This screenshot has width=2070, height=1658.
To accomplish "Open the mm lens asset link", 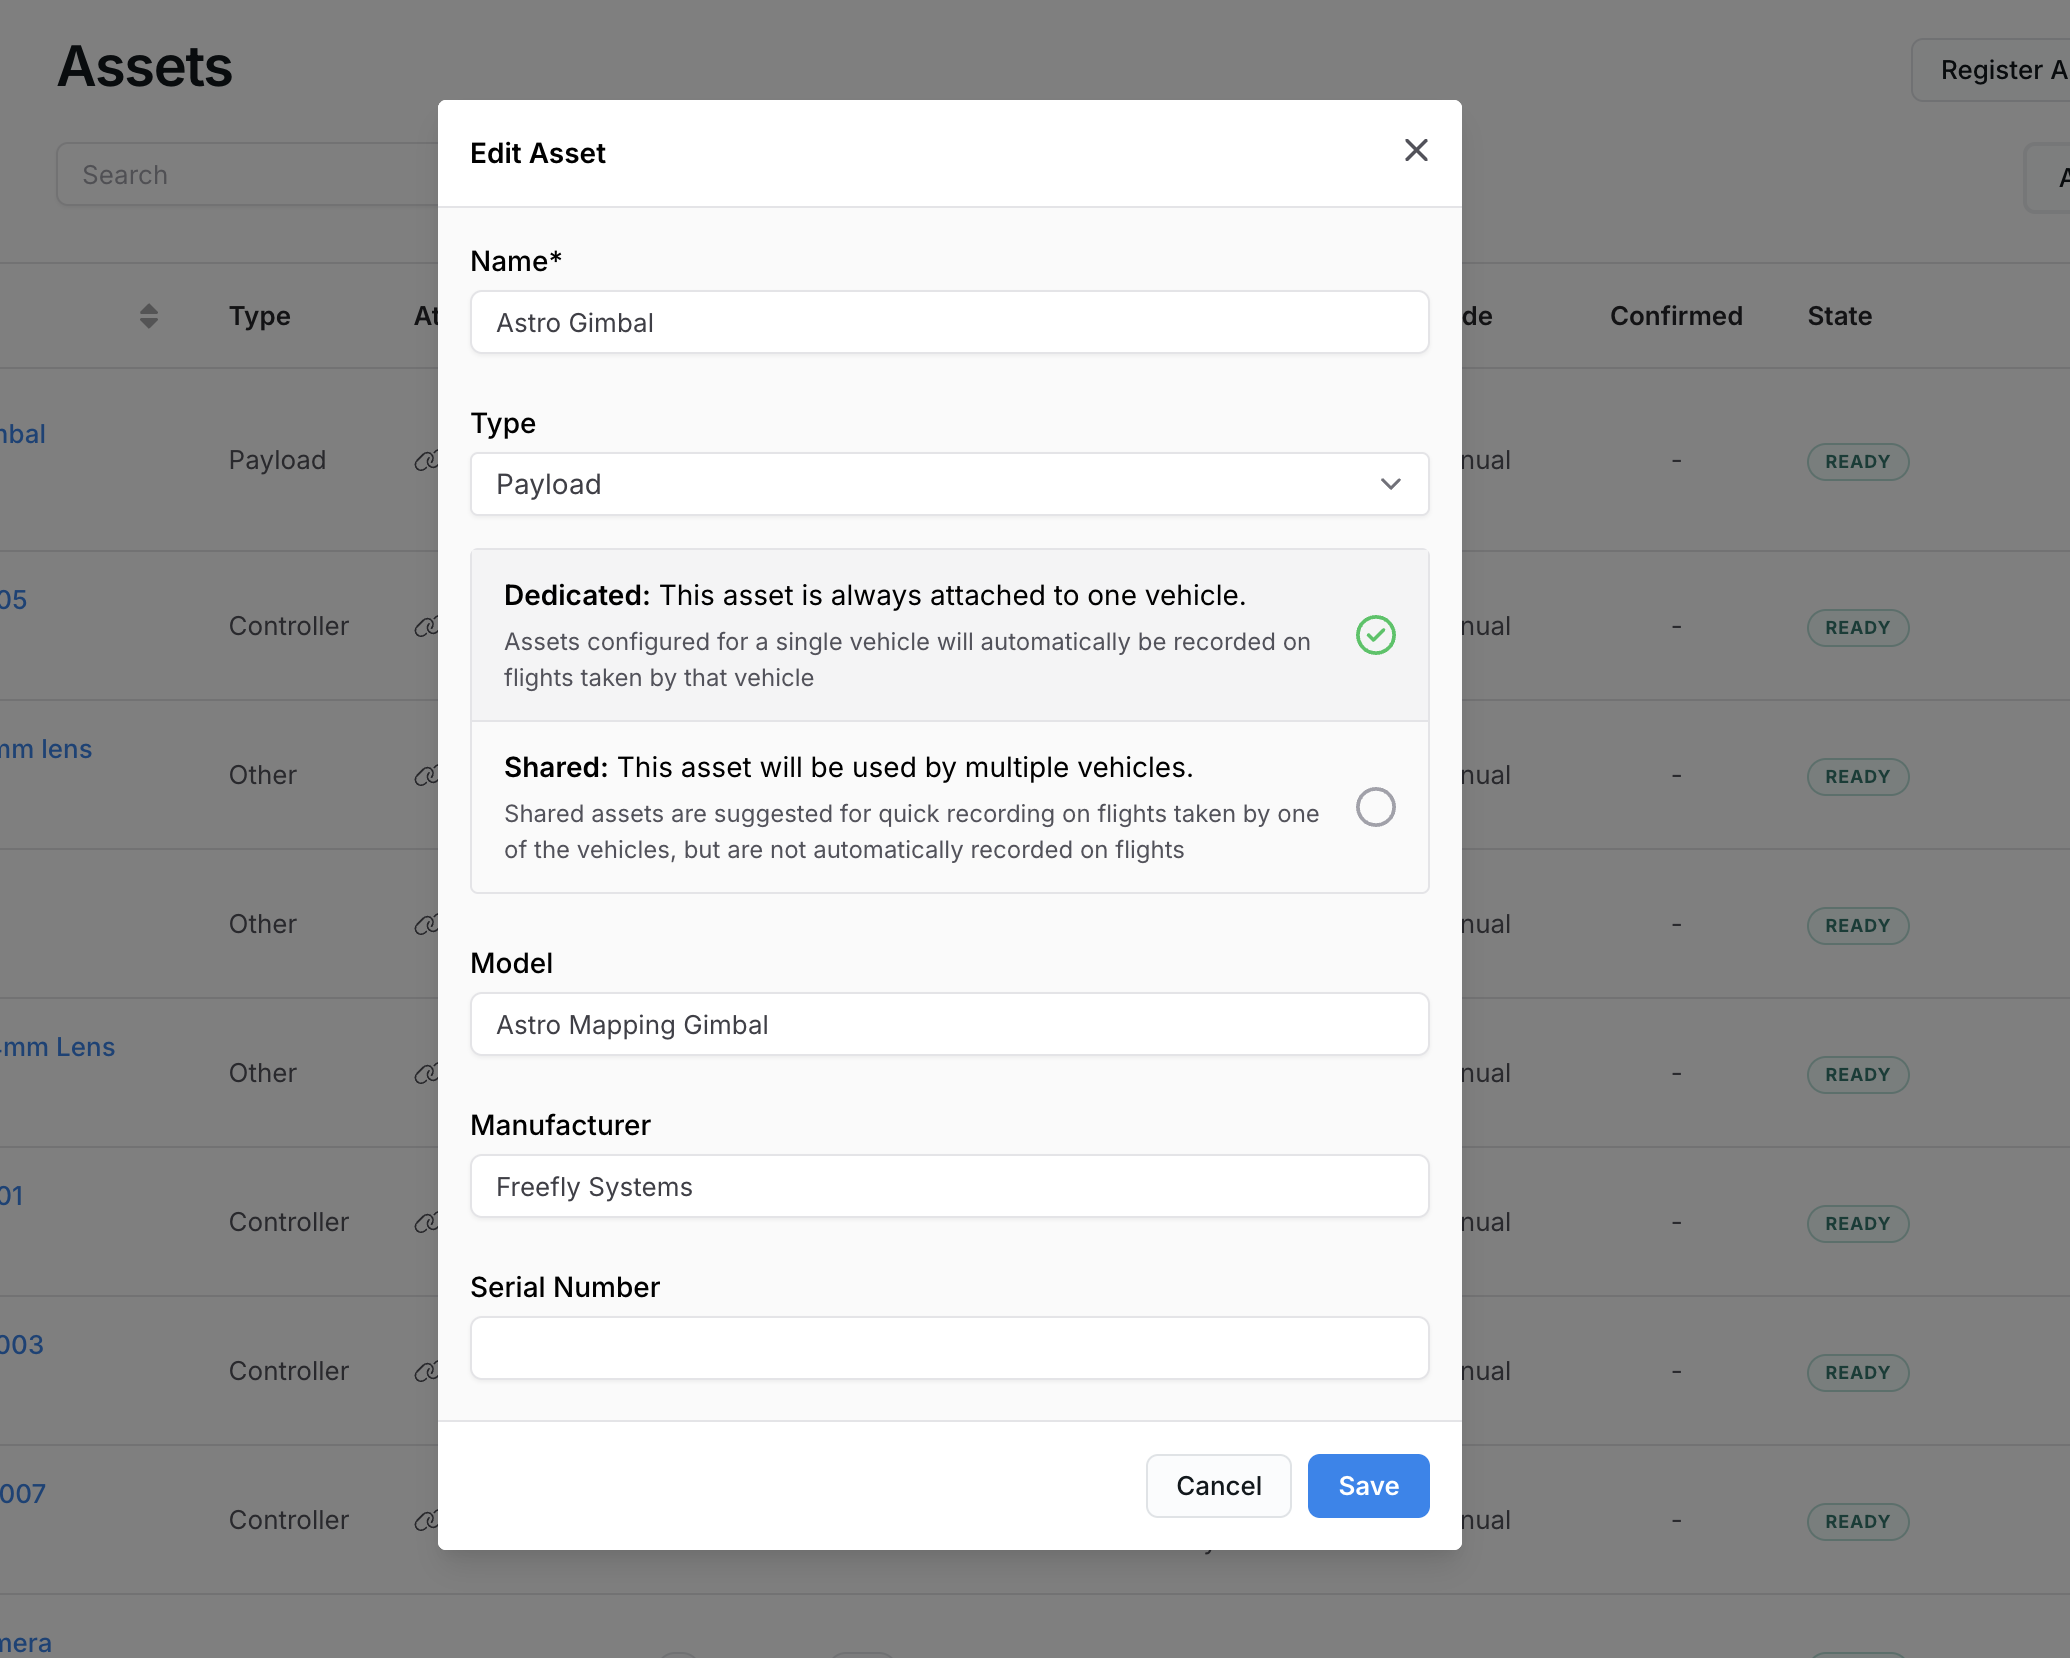I will tap(46, 749).
